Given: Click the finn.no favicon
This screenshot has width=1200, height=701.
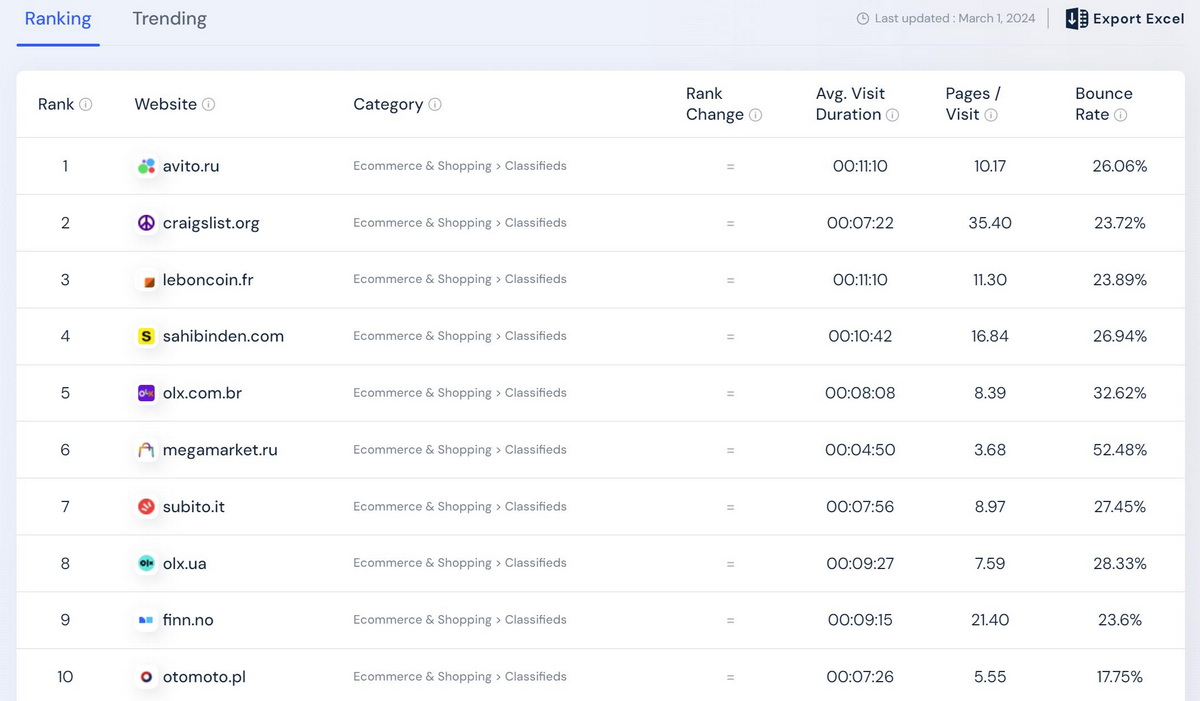Looking at the screenshot, I should coord(146,620).
